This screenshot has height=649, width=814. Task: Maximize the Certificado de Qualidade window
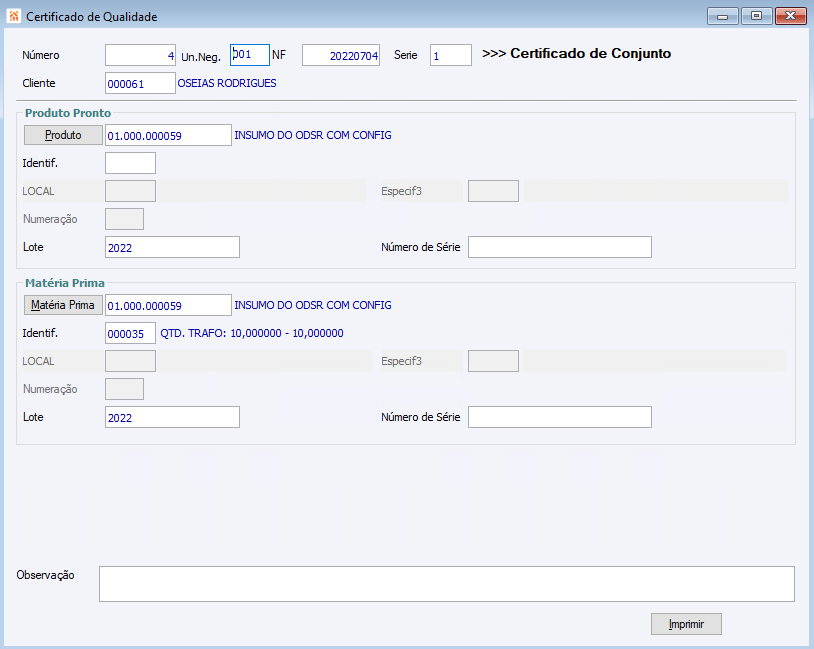756,16
